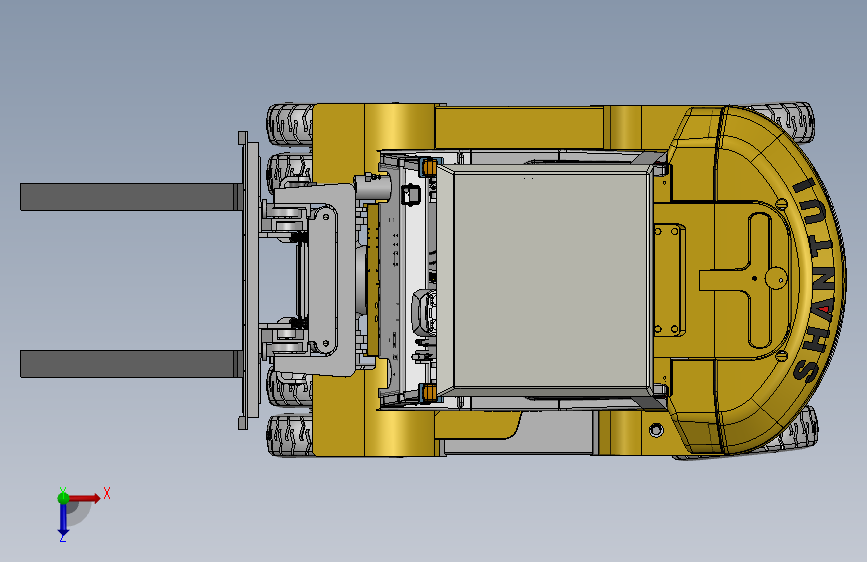Click the blue Z axis arrow of the triad
This screenshot has width=867, height=562.
click(63, 520)
